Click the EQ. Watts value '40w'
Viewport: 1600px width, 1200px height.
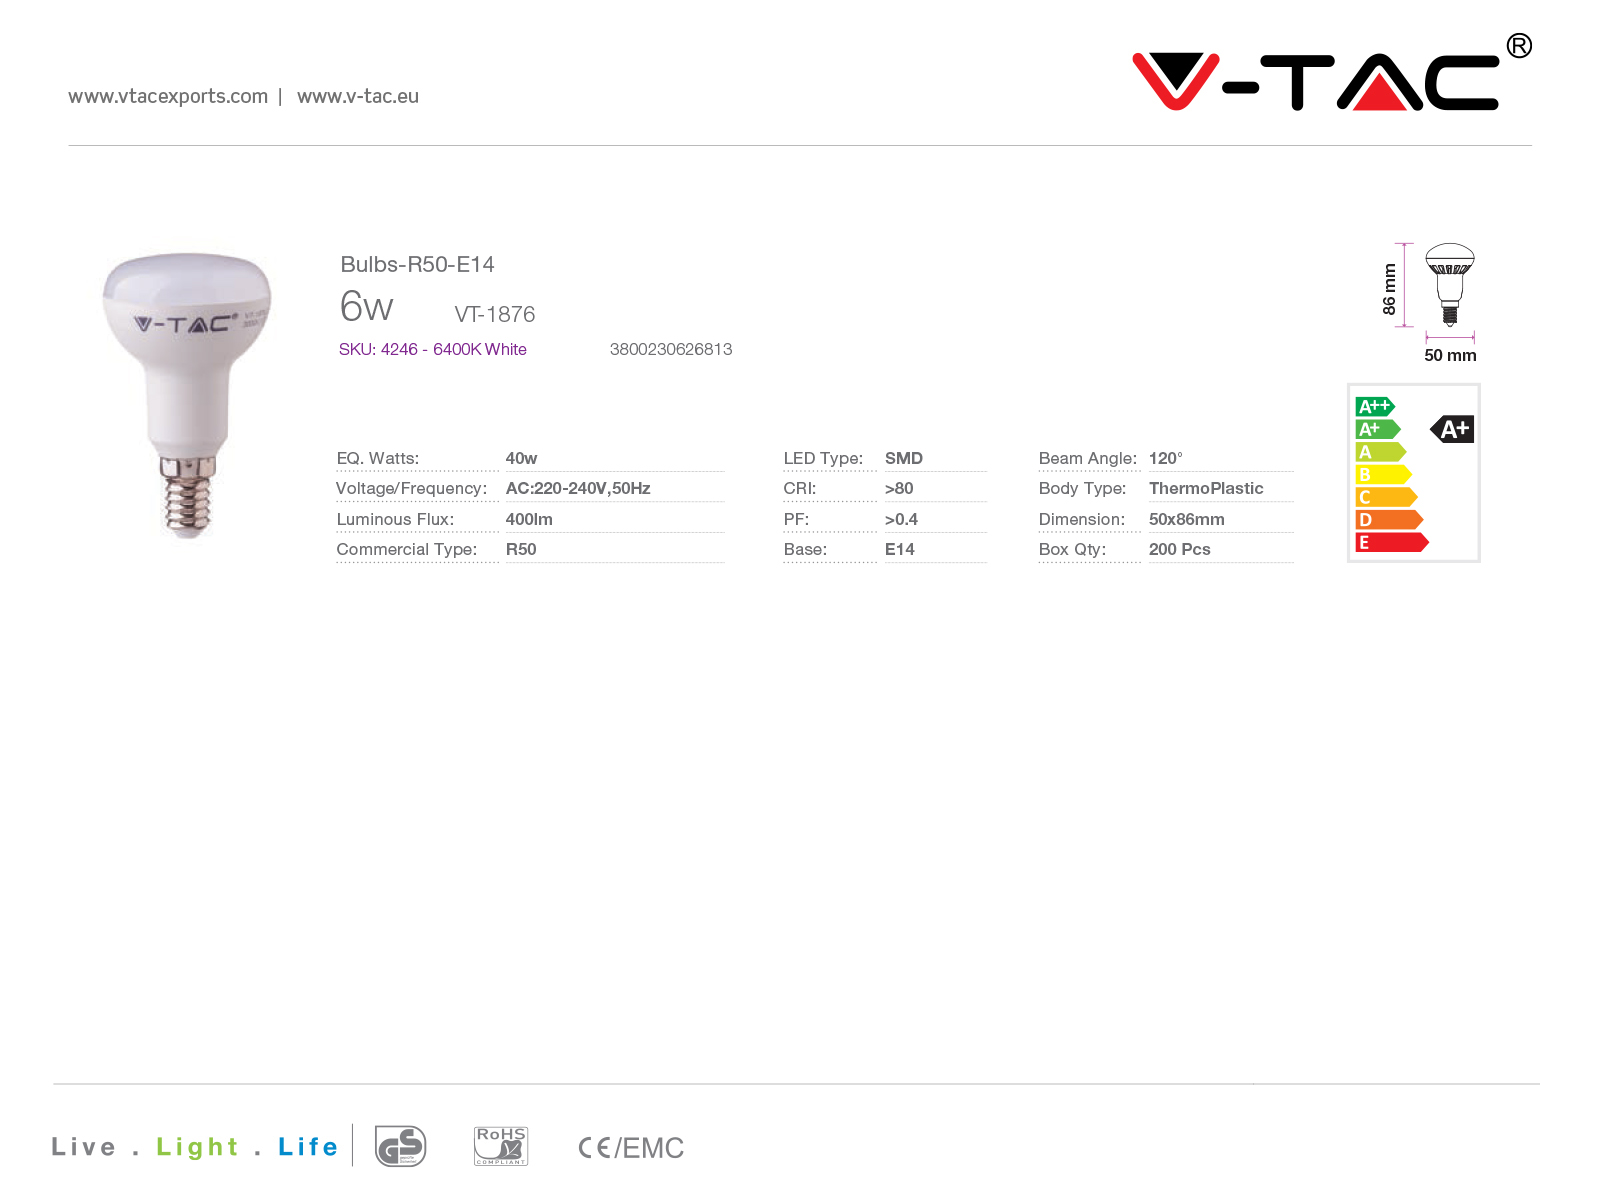(x=521, y=458)
